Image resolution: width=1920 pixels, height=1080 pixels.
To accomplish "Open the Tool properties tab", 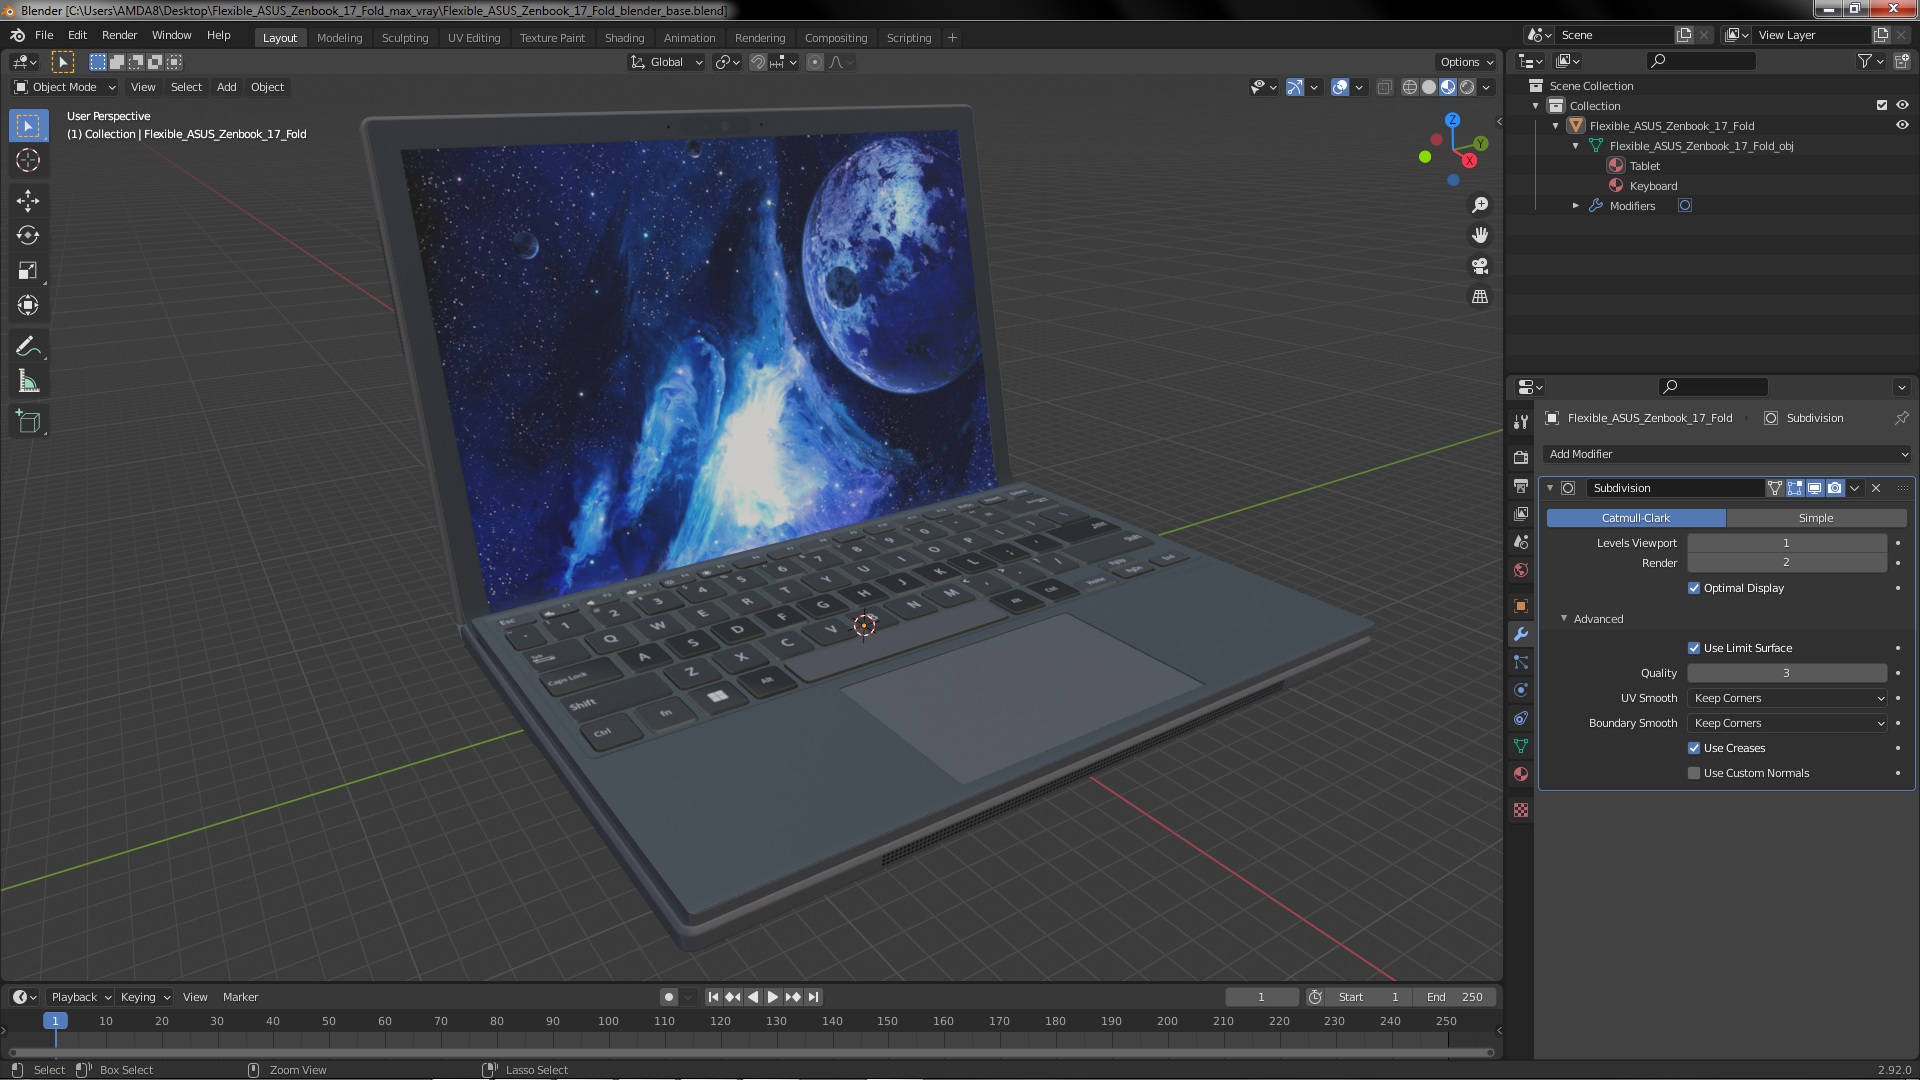I will (1521, 422).
